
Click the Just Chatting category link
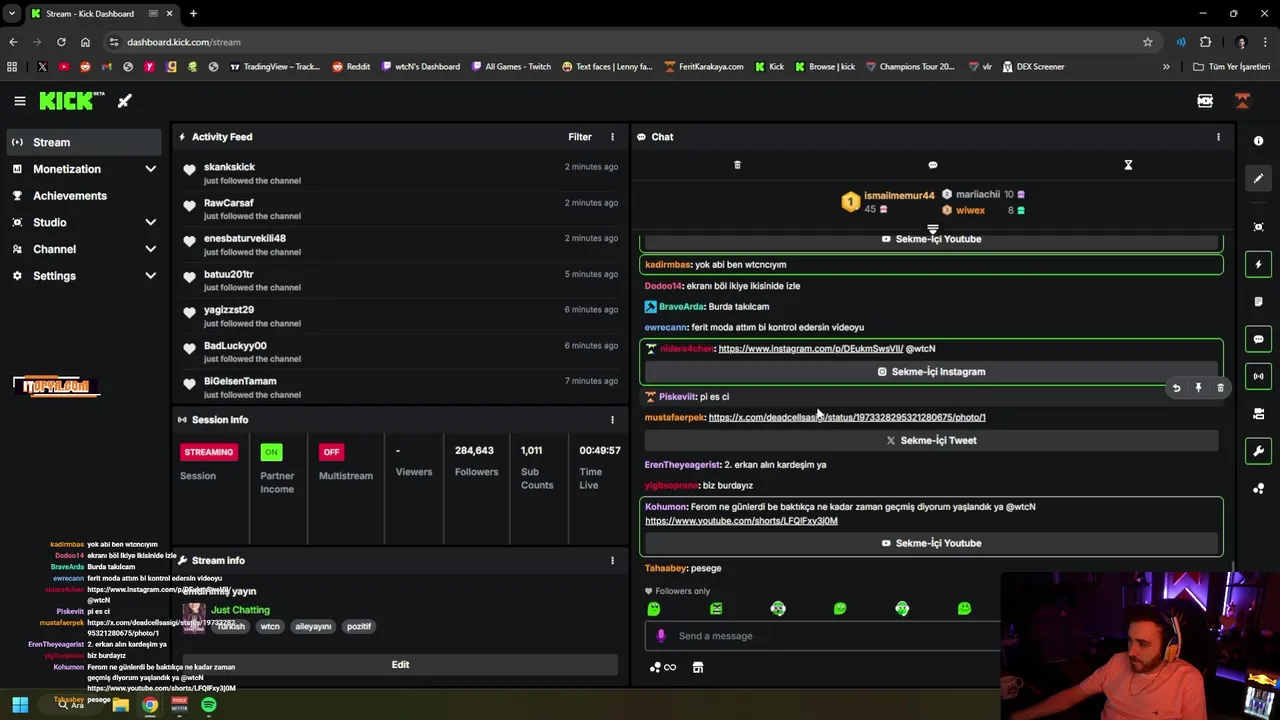click(240, 610)
